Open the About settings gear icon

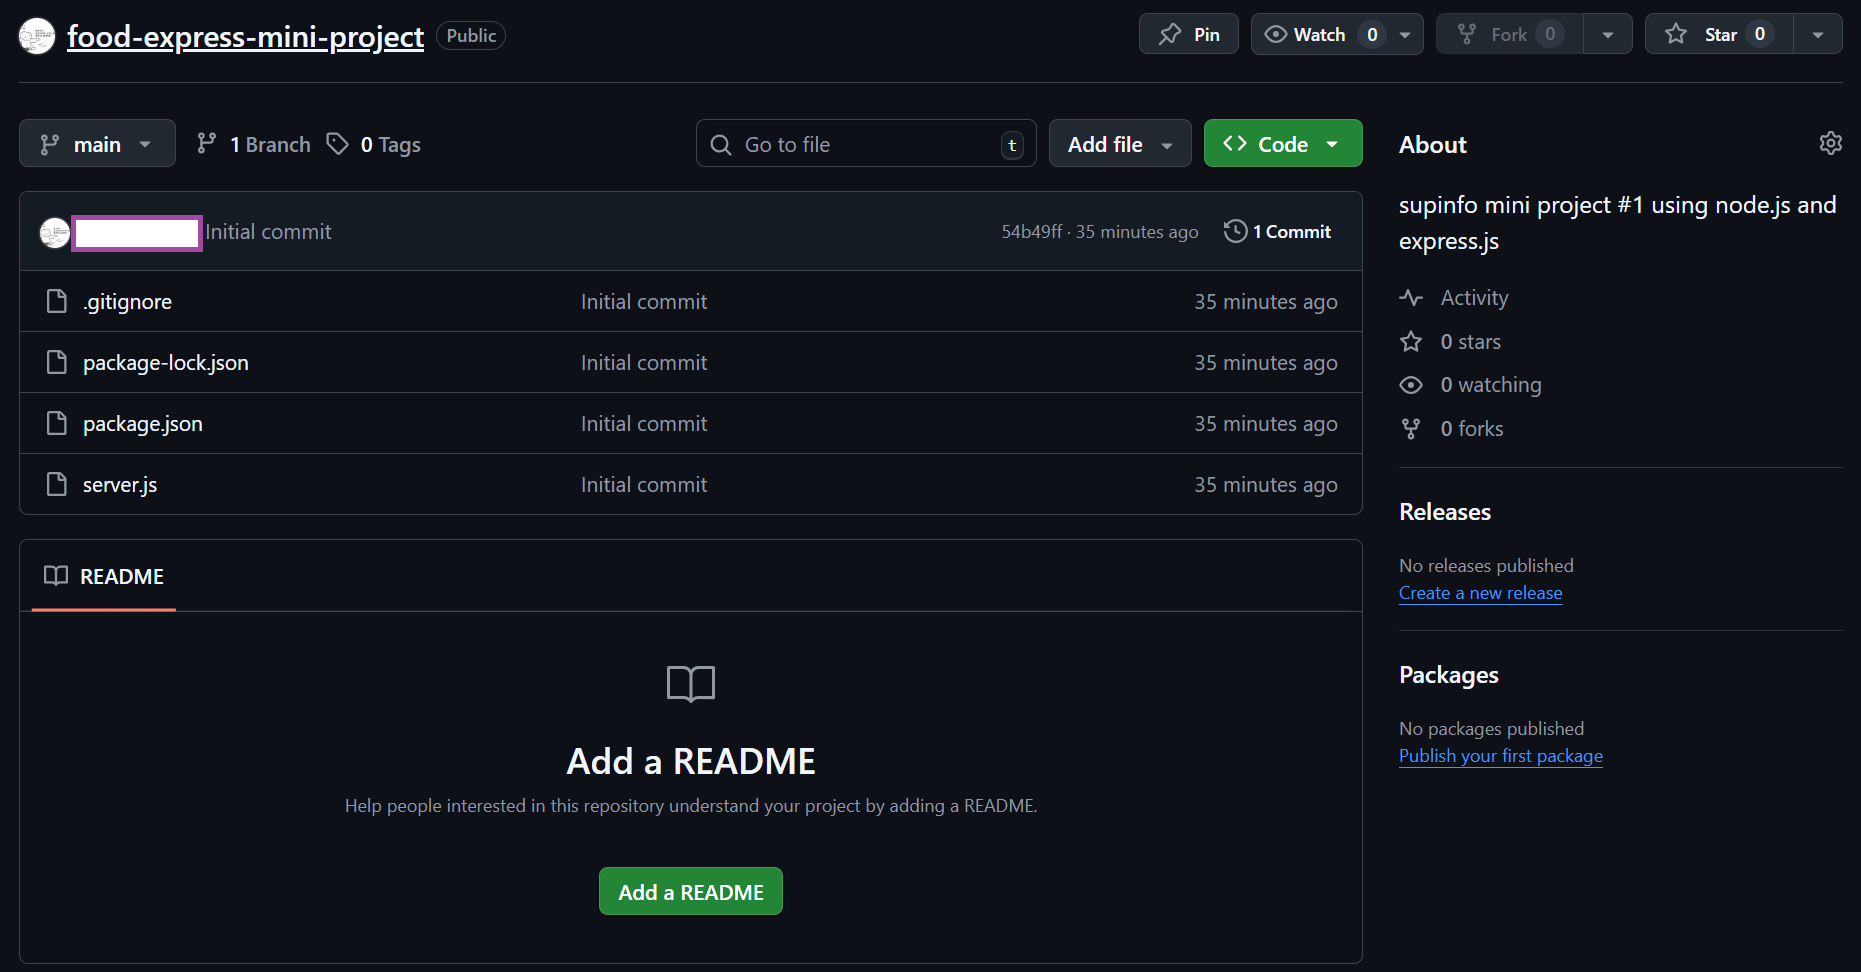[1830, 143]
